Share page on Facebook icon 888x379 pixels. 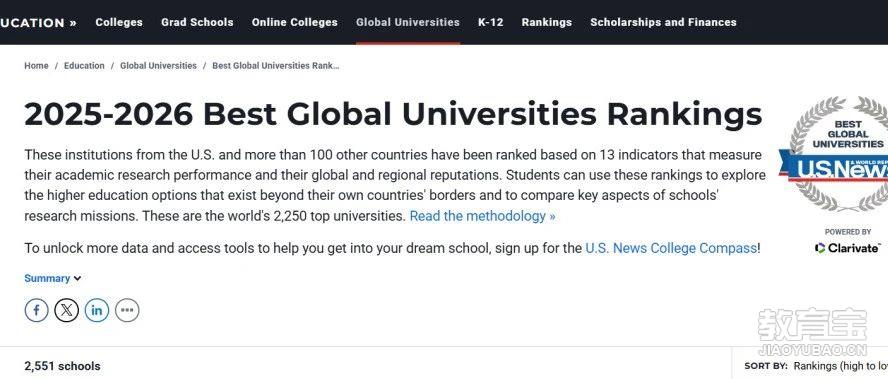[x=36, y=310]
